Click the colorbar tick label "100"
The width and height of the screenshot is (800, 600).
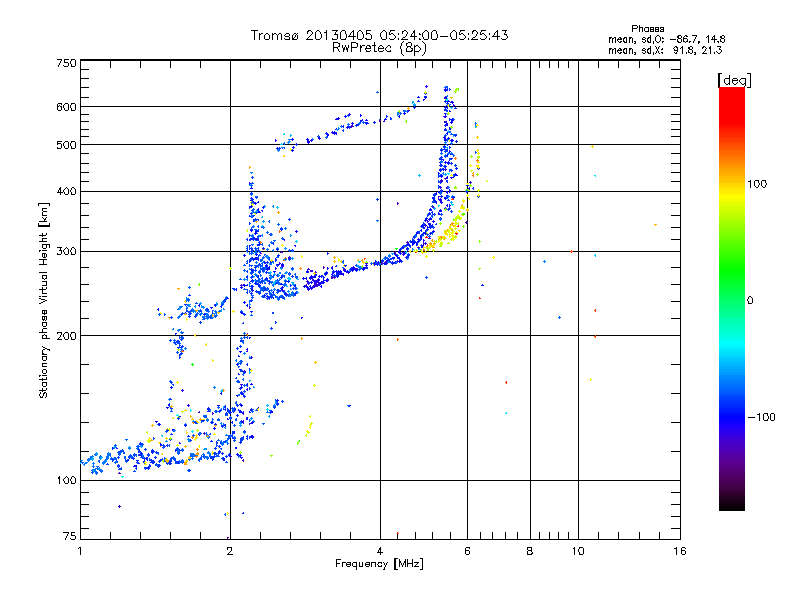757,184
